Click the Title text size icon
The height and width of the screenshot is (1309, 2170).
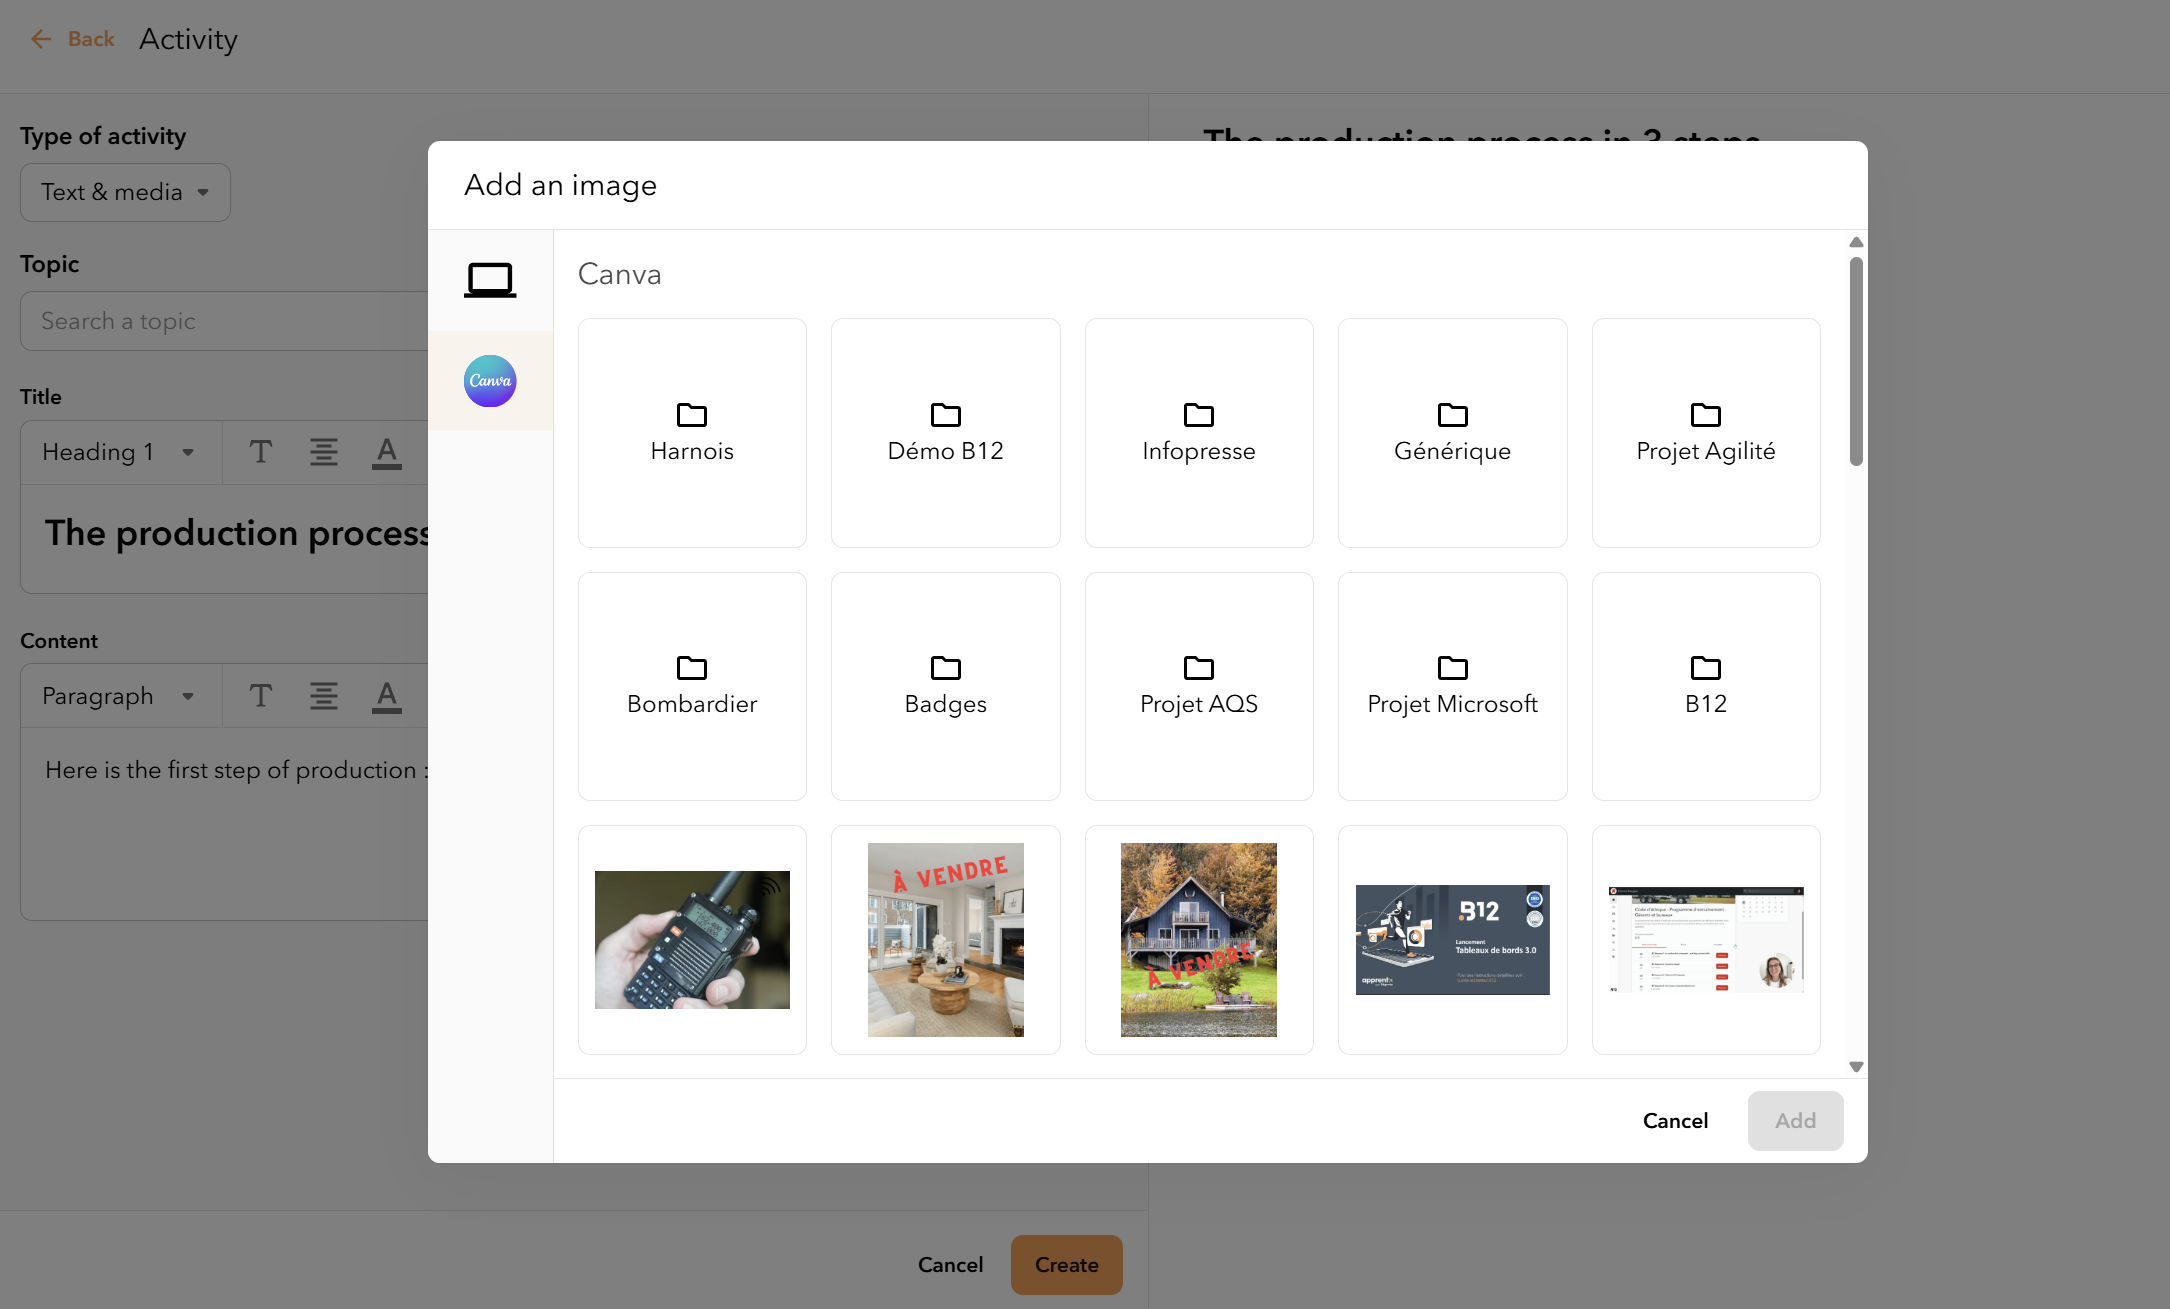pos(261,452)
